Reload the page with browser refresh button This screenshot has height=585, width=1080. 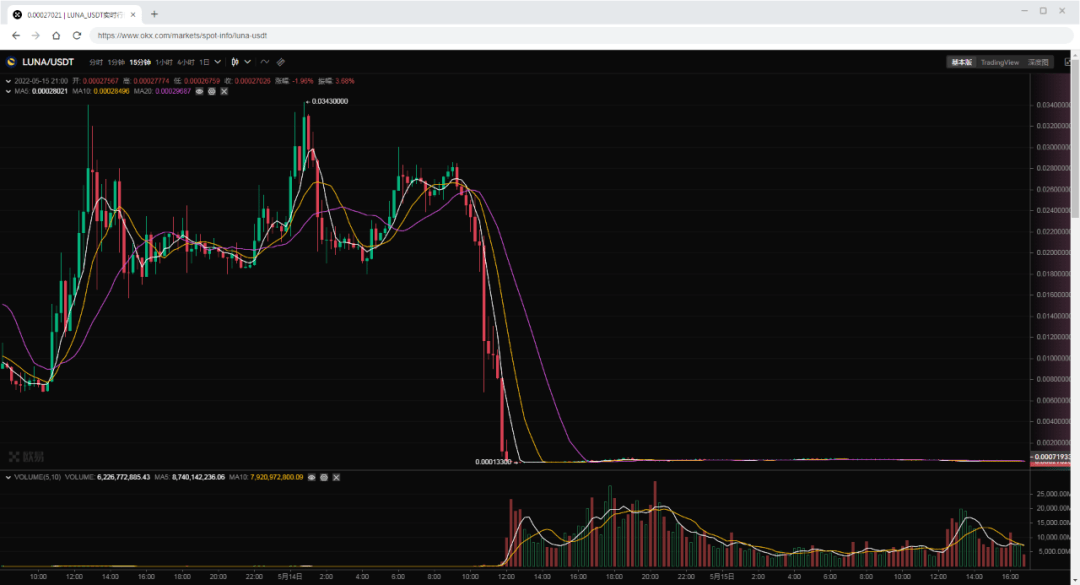point(77,35)
